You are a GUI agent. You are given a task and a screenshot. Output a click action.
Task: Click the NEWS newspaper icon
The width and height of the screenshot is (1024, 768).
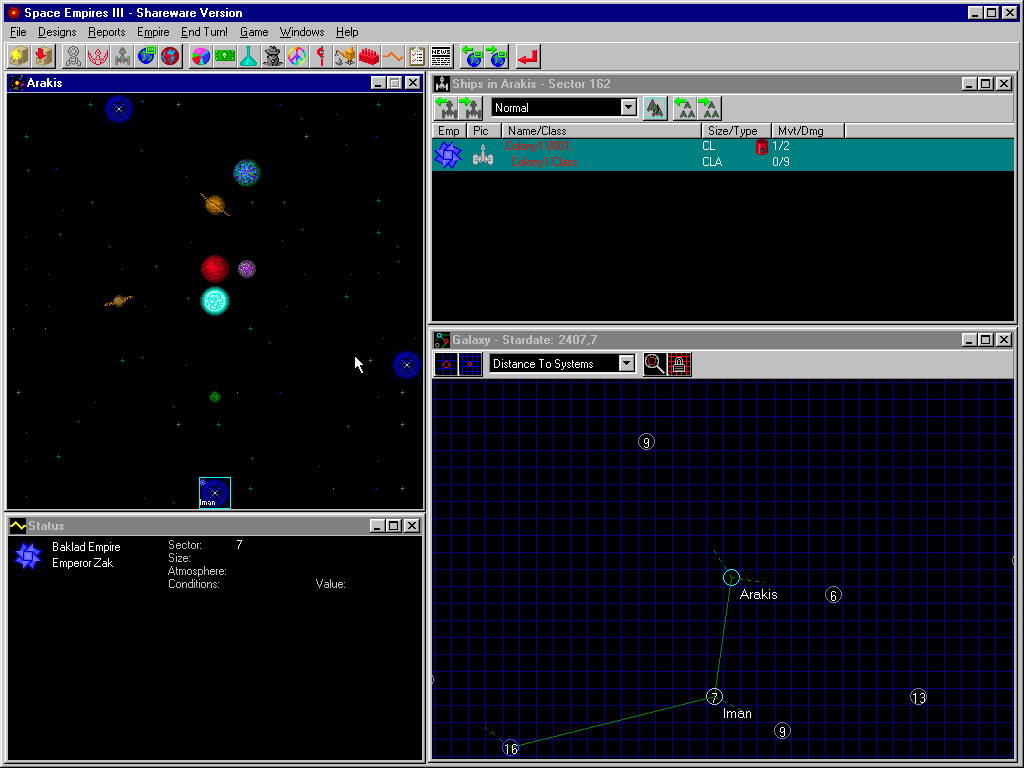[441, 56]
